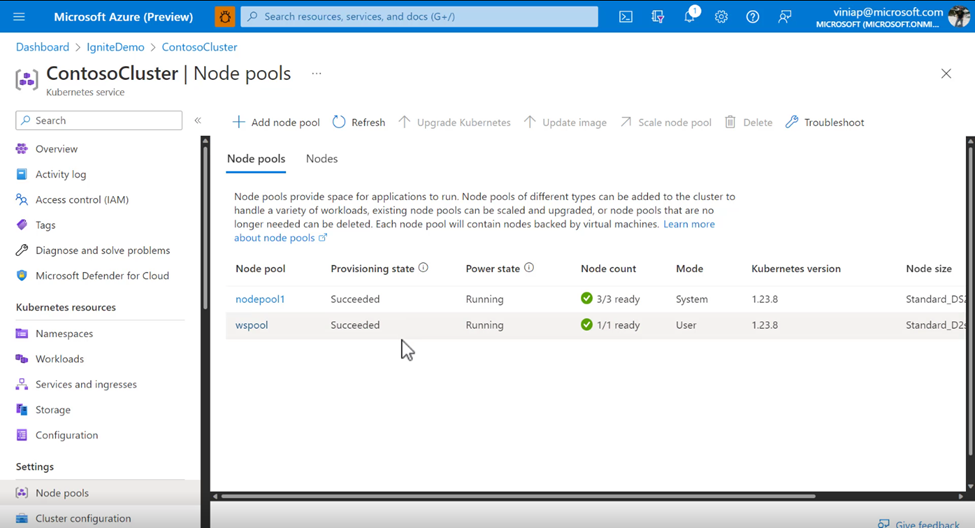Open Cluster configuration in sidebar
The height and width of the screenshot is (528, 975).
pyautogui.click(x=83, y=519)
